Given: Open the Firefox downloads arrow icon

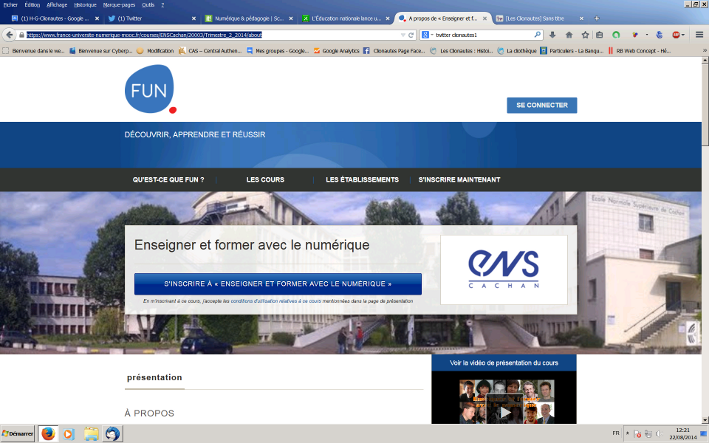Looking at the screenshot, I should click(x=553, y=35).
